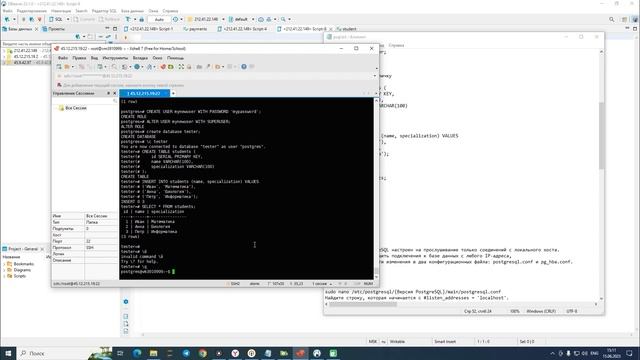Screen dimensions: 640x360
Task: Open File Explorer from taskbar
Action: click(153, 353)
